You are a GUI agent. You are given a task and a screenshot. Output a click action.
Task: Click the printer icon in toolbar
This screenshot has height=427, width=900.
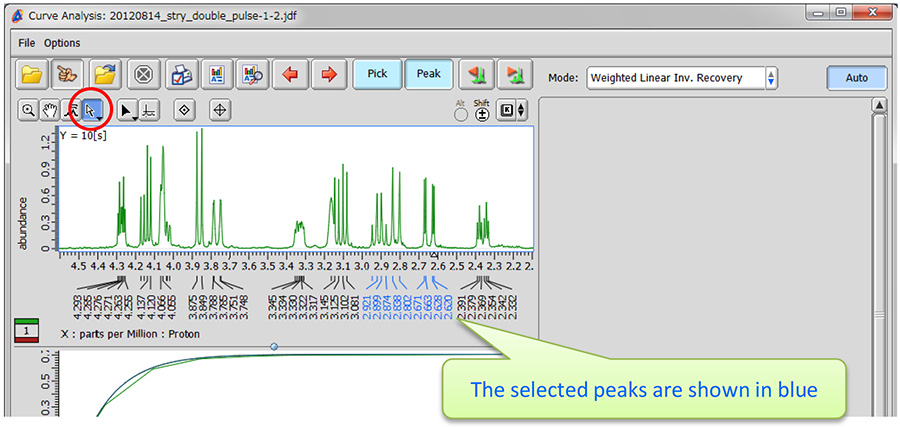tap(180, 76)
